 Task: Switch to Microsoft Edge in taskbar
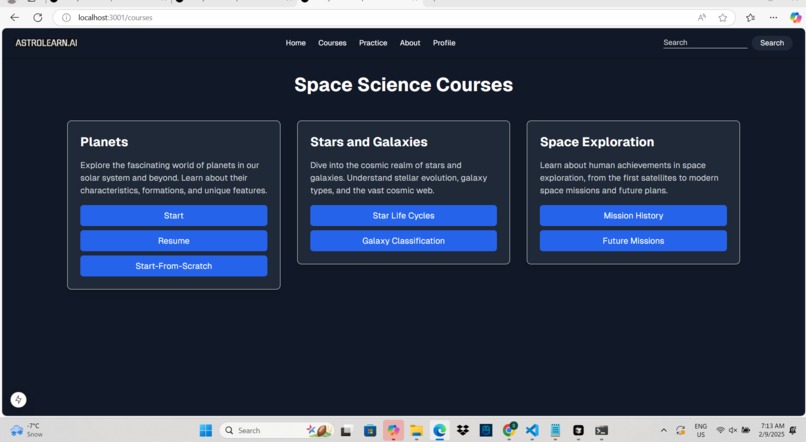click(x=439, y=430)
